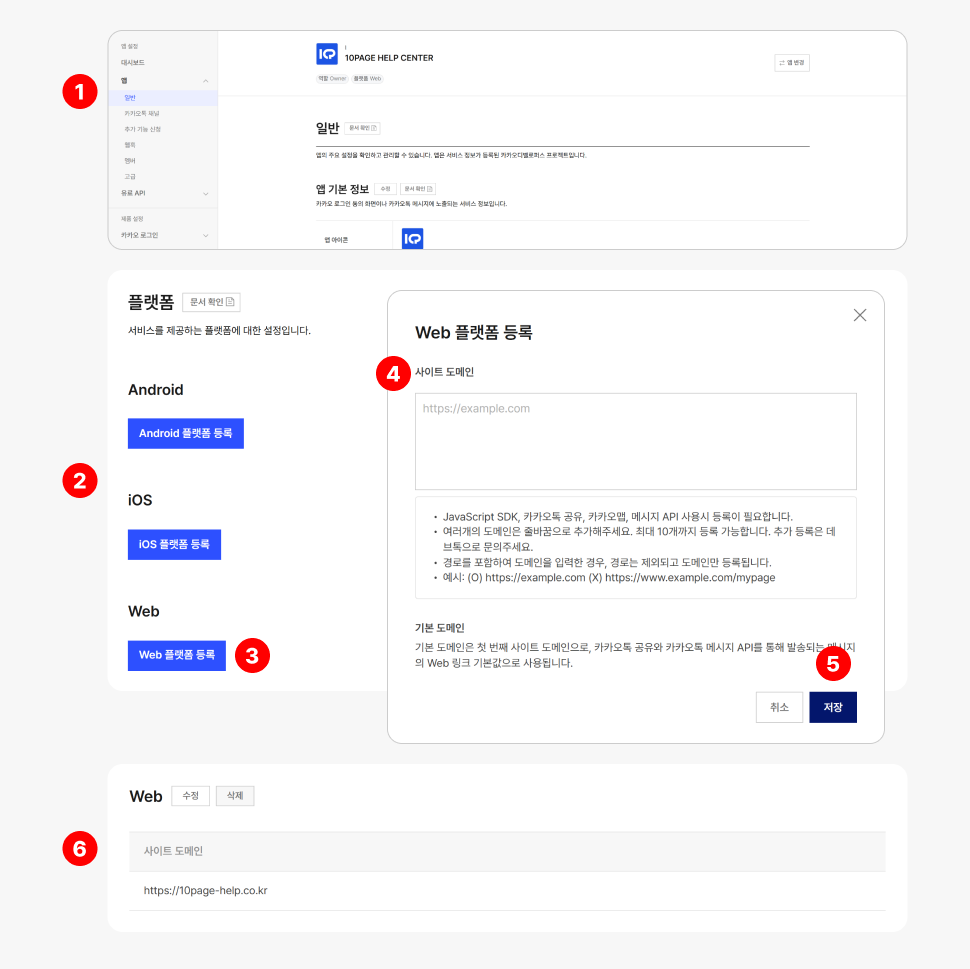Close the Web 플랫폼 등록 dialog
This screenshot has height=969, width=970.
coord(859,315)
